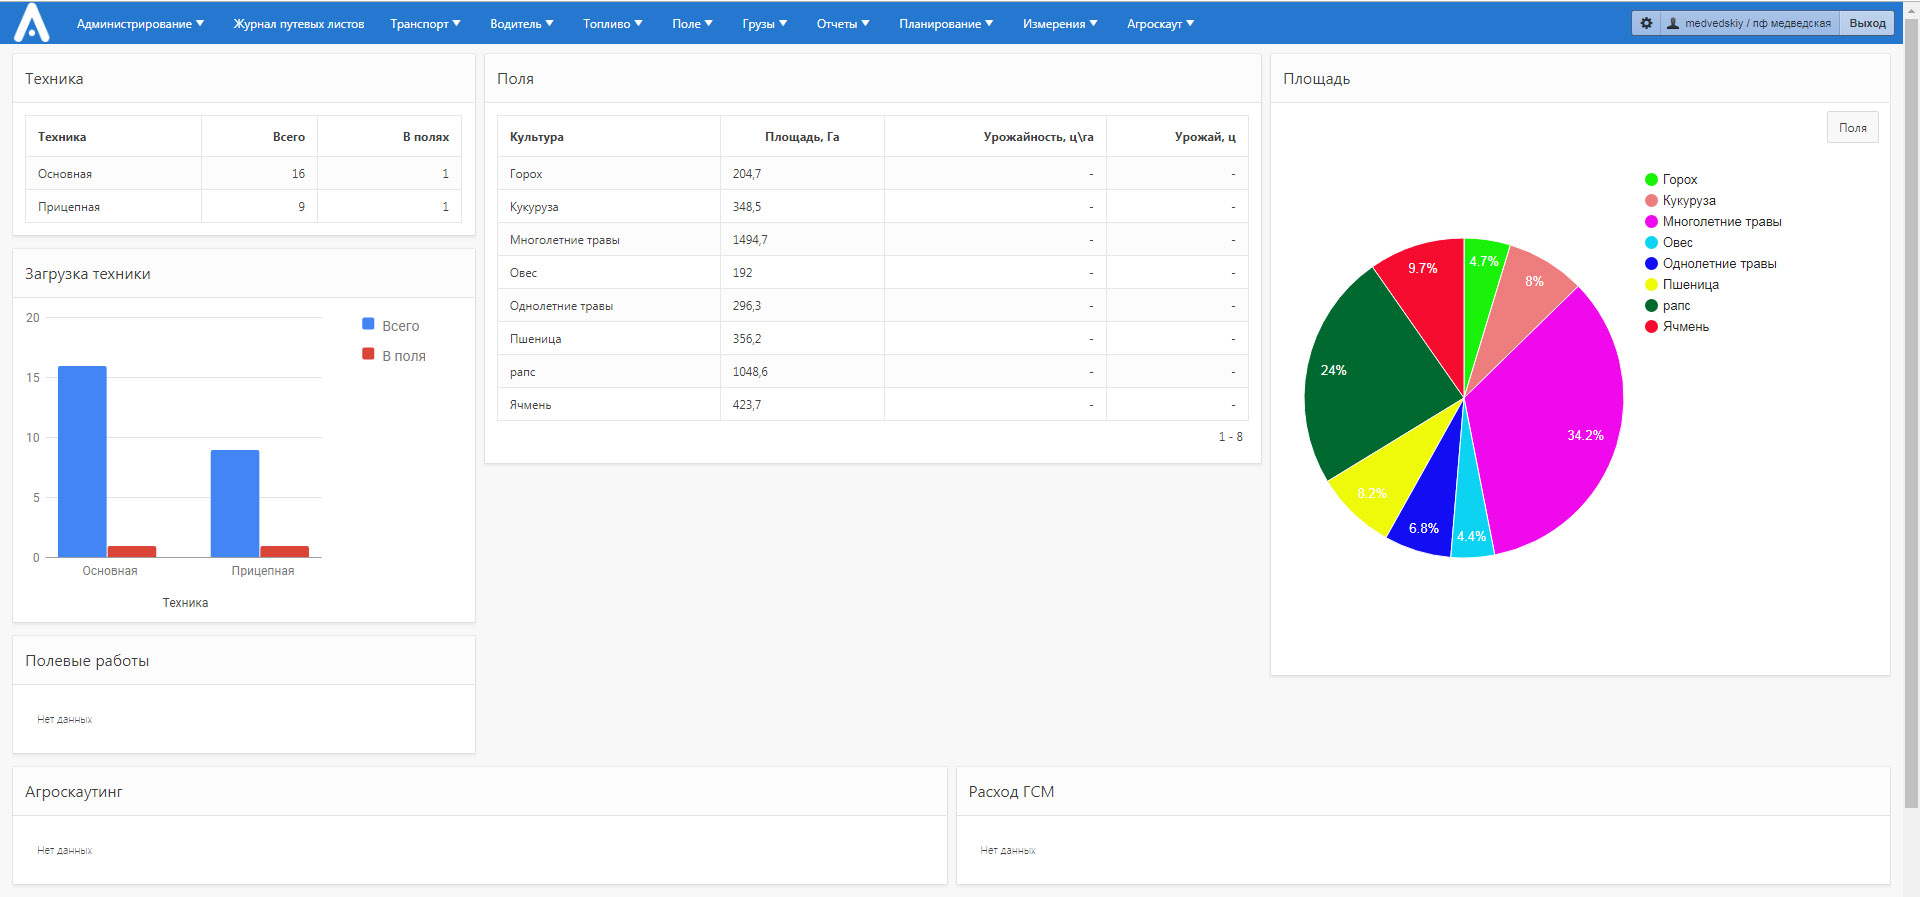Viewport: 1920px width, 897px height.
Task: Click the Расход ГСМ panel heading
Action: point(1011,792)
